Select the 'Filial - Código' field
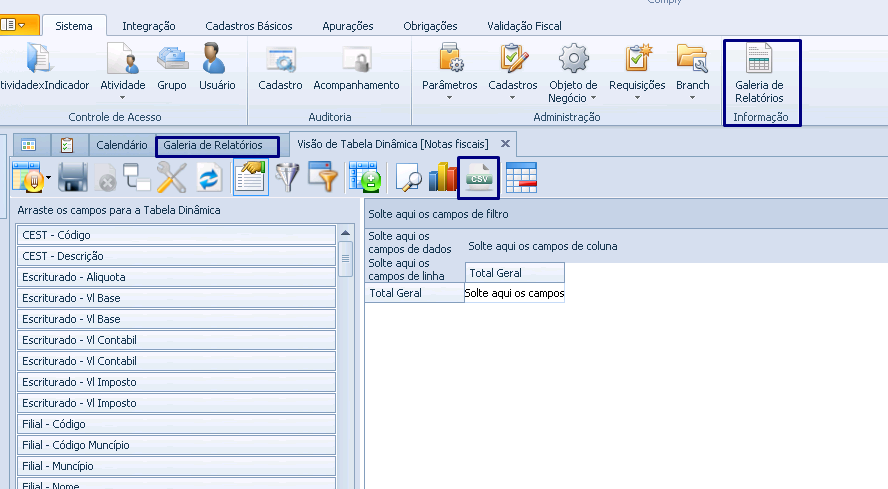This screenshot has height=489, width=888. 176,424
